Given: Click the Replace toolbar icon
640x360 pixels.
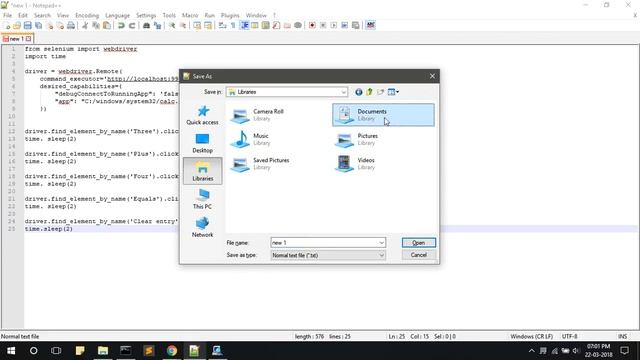Looking at the screenshot, I should click(157, 25).
